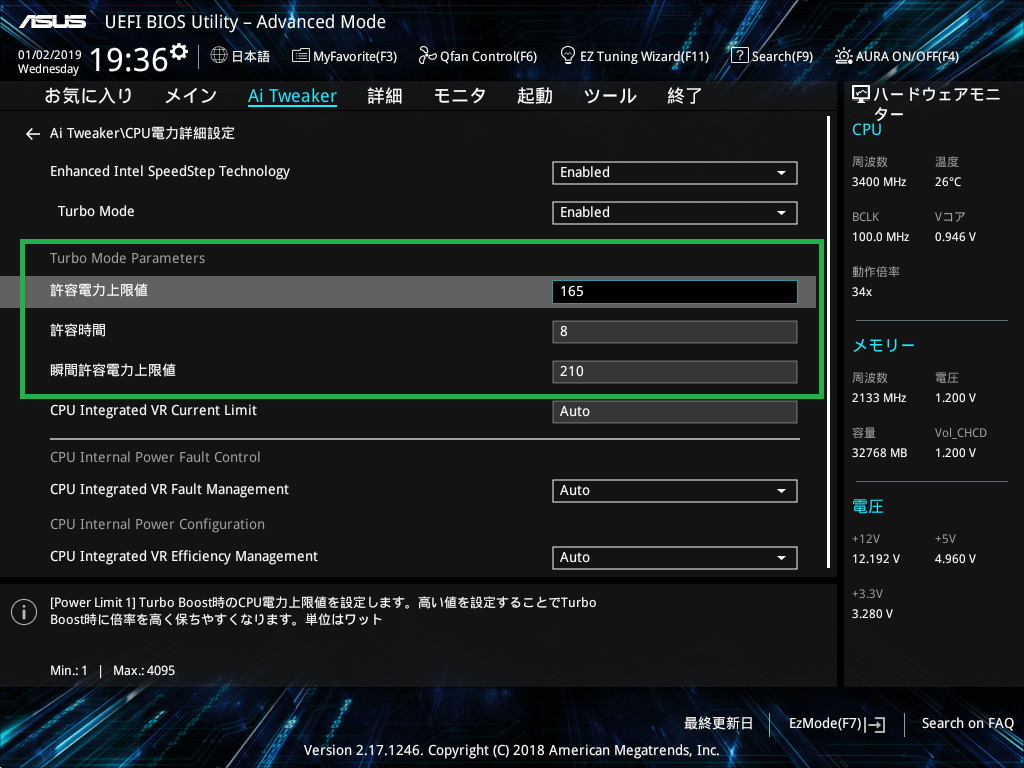Screen dimensions: 1024x768
Task: Click the 許容電力上限値 field showing 165
Action: point(675,292)
